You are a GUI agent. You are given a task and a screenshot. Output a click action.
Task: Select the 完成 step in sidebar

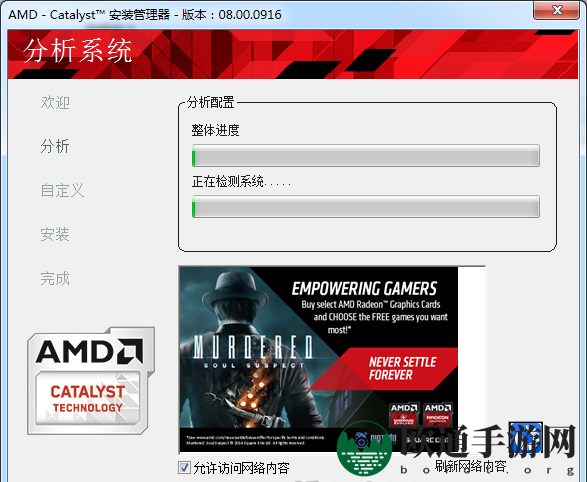[55, 278]
